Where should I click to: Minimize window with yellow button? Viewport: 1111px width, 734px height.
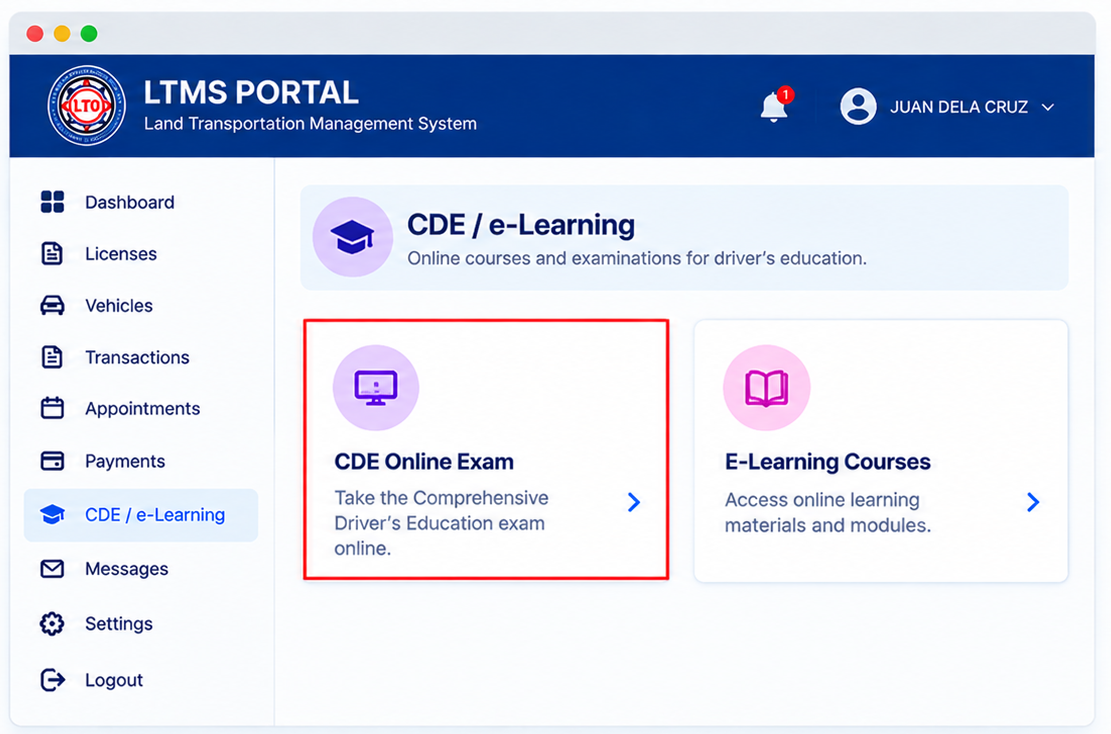pyautogui.click(x=62, y=33)
